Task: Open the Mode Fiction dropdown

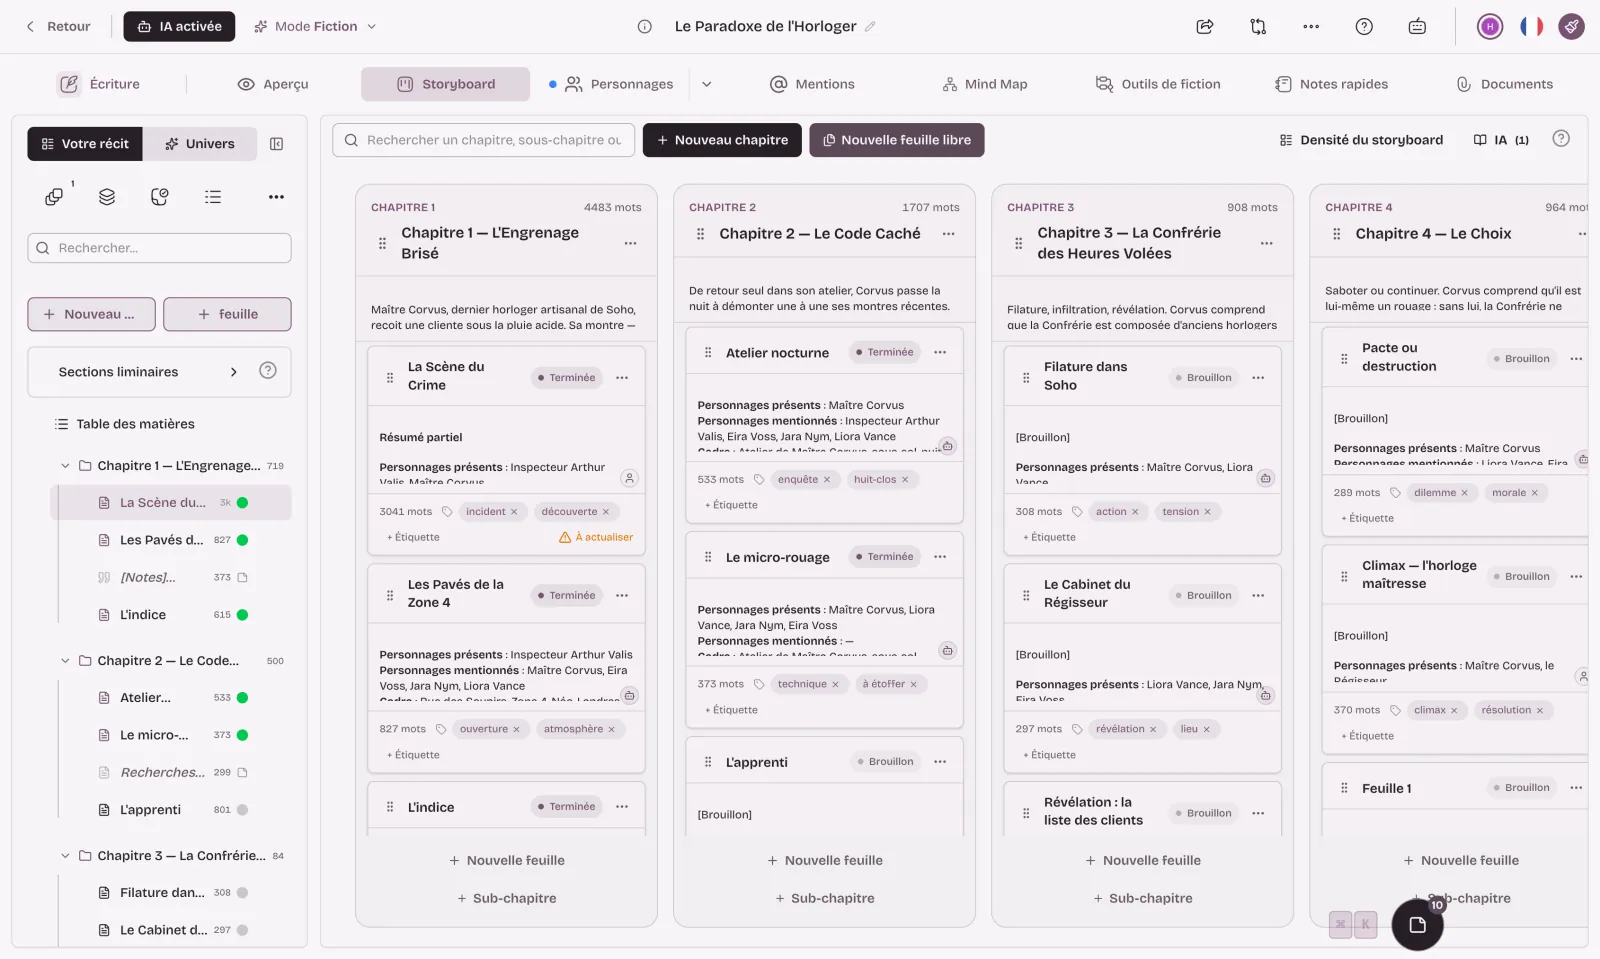Action: 315,27
